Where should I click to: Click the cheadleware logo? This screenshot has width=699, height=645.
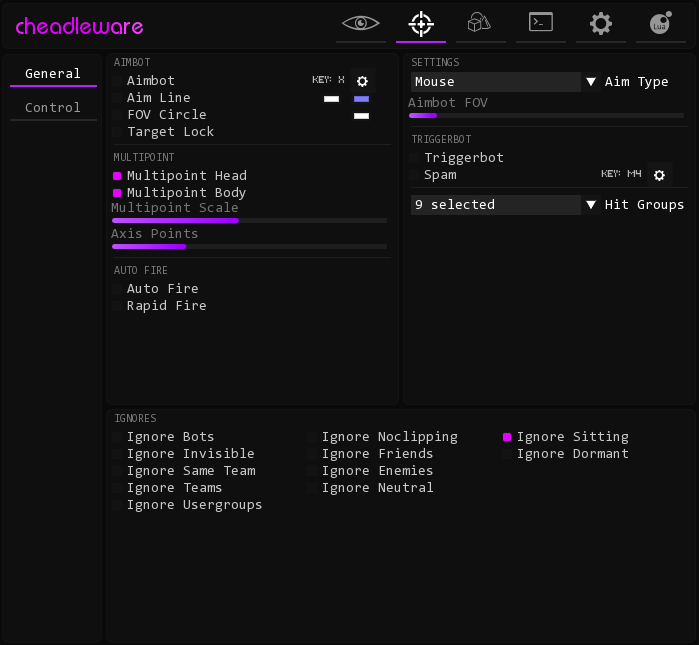click(79, 26)
